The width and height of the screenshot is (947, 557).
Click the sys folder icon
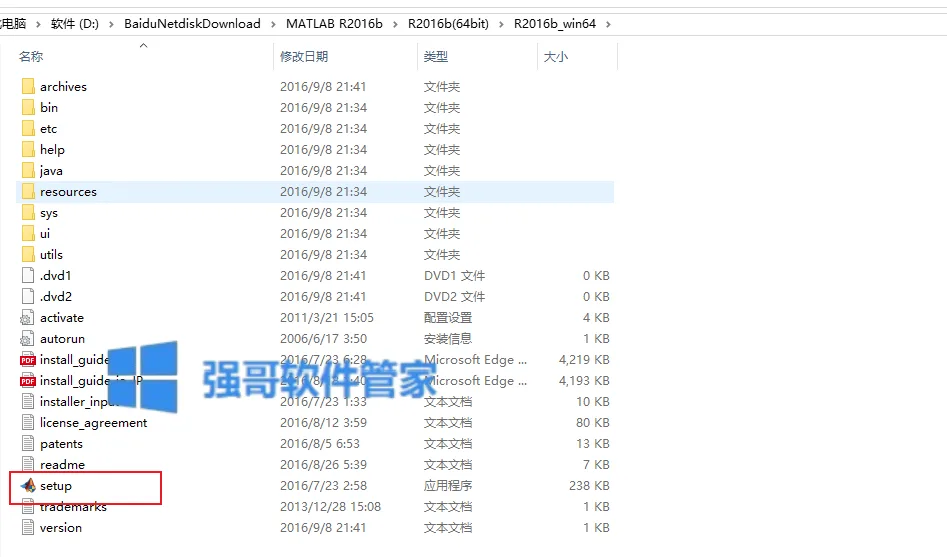click(28, 213)
